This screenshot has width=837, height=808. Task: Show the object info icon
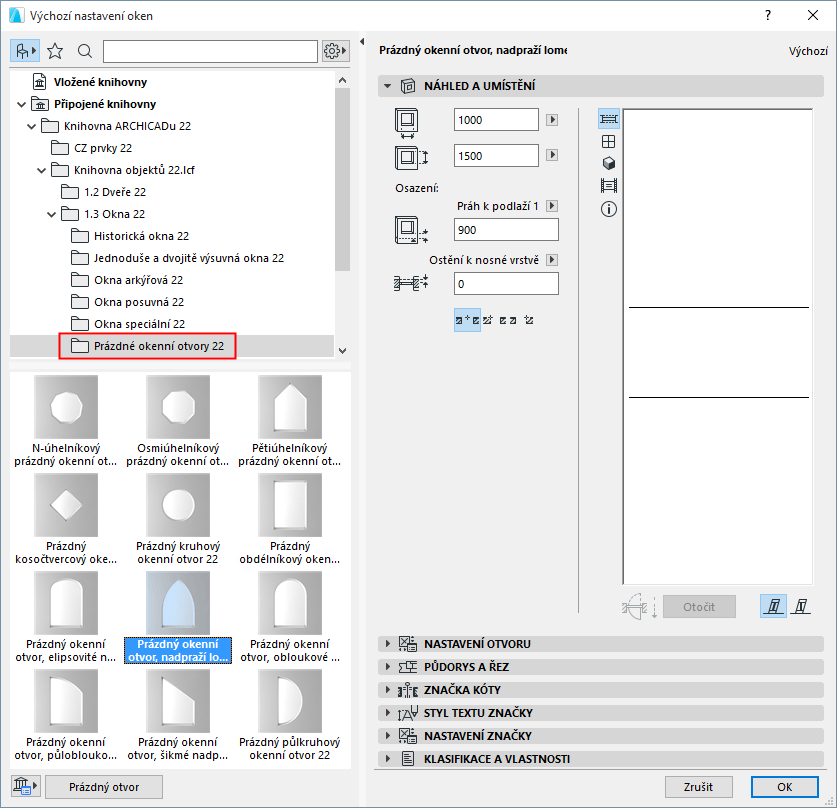pos(609,209)
